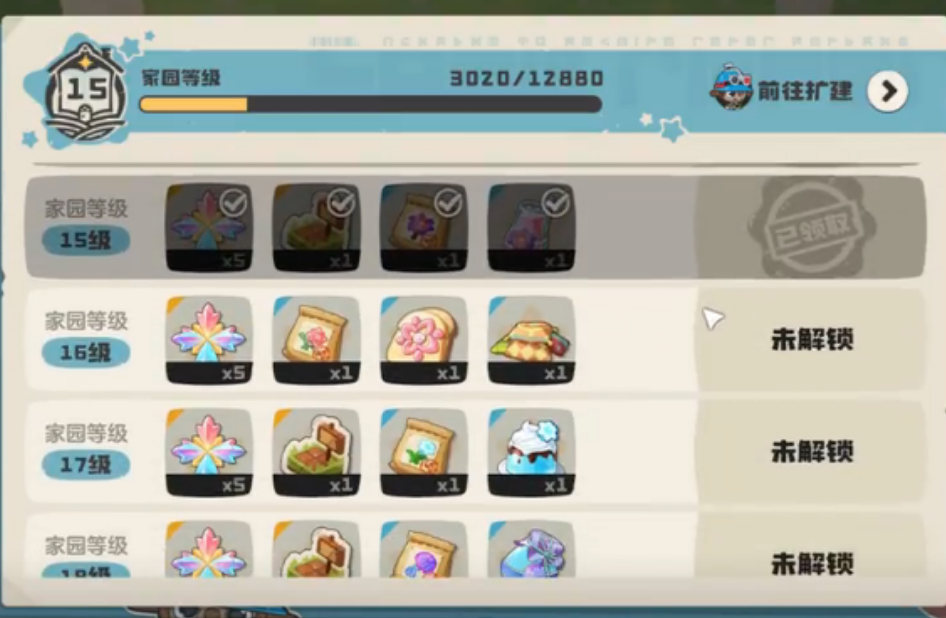Click the checked crystal flower in level 15 row

point(209,228)
